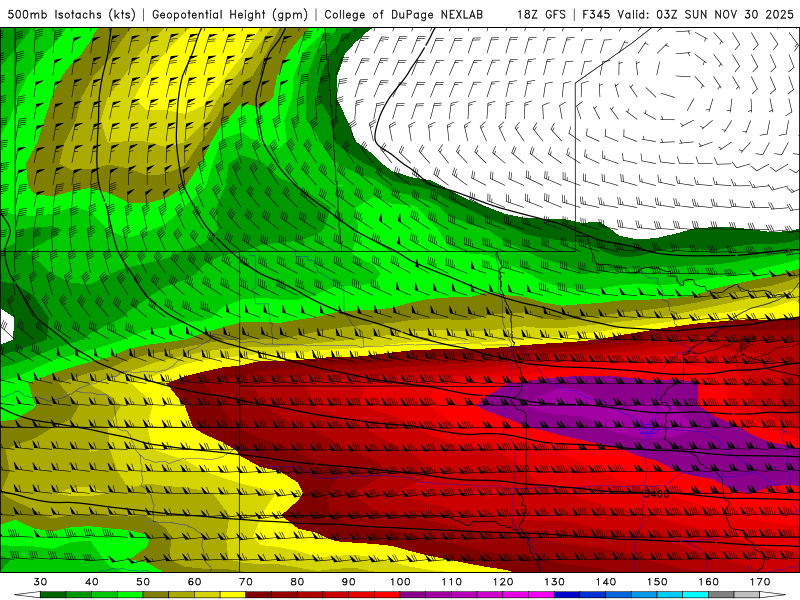Click the bright green 45-50 kt colorbar swatch

[130, 595]
